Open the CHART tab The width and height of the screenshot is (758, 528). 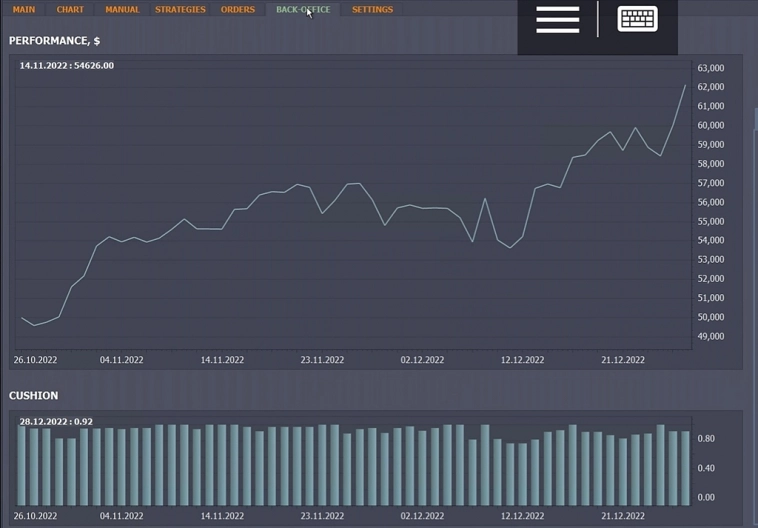(x=70, y=10)
